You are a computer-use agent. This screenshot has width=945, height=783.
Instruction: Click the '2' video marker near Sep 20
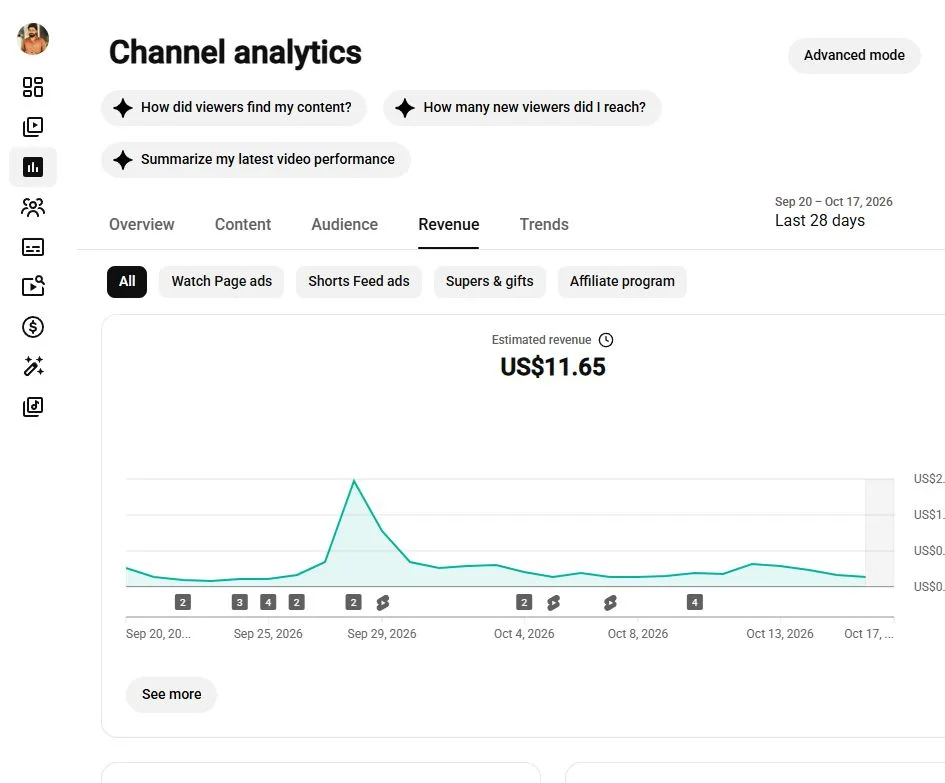tap(183, 602)
